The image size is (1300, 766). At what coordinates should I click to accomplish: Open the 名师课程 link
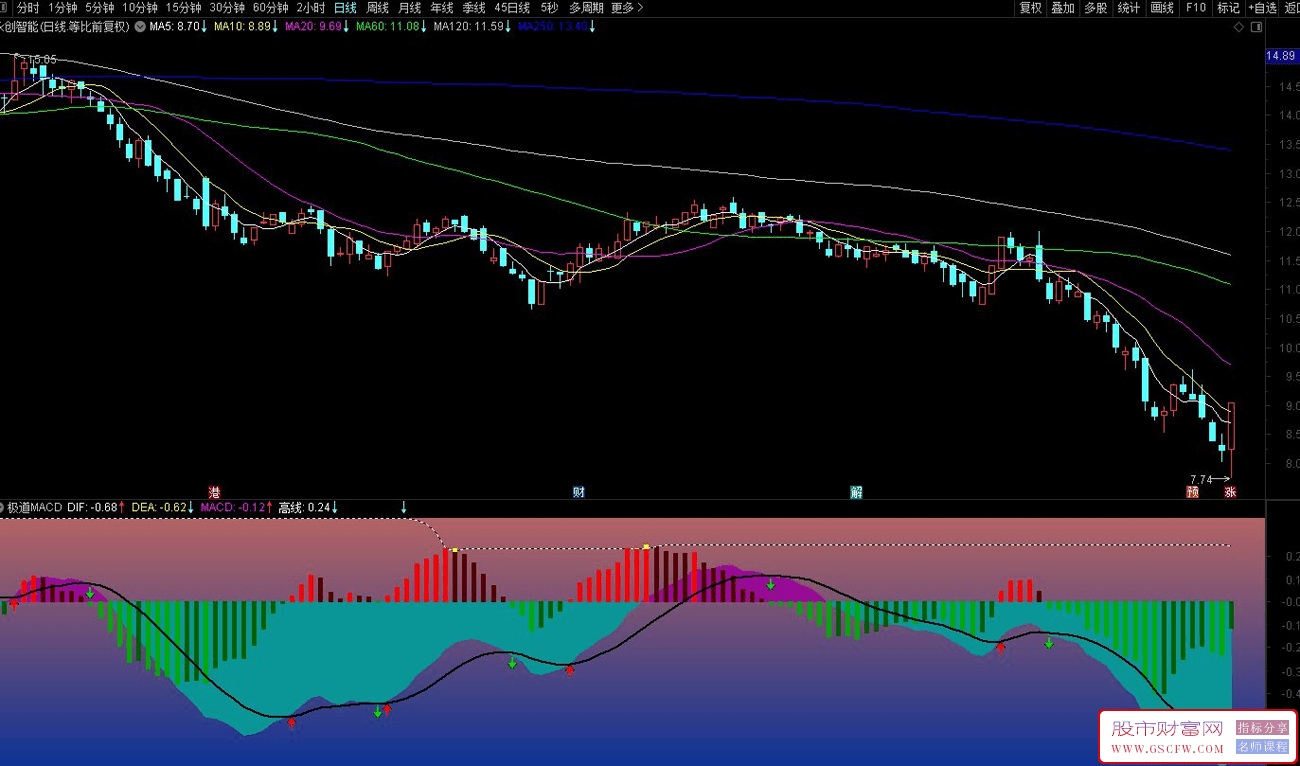pos(1262,746)
